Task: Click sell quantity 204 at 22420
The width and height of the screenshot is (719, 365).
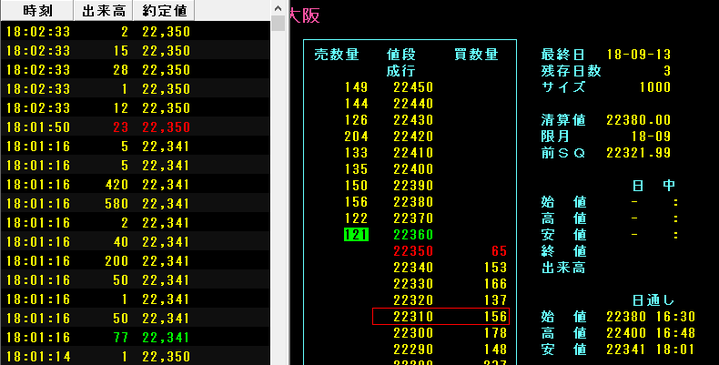Action: point(356,137)
